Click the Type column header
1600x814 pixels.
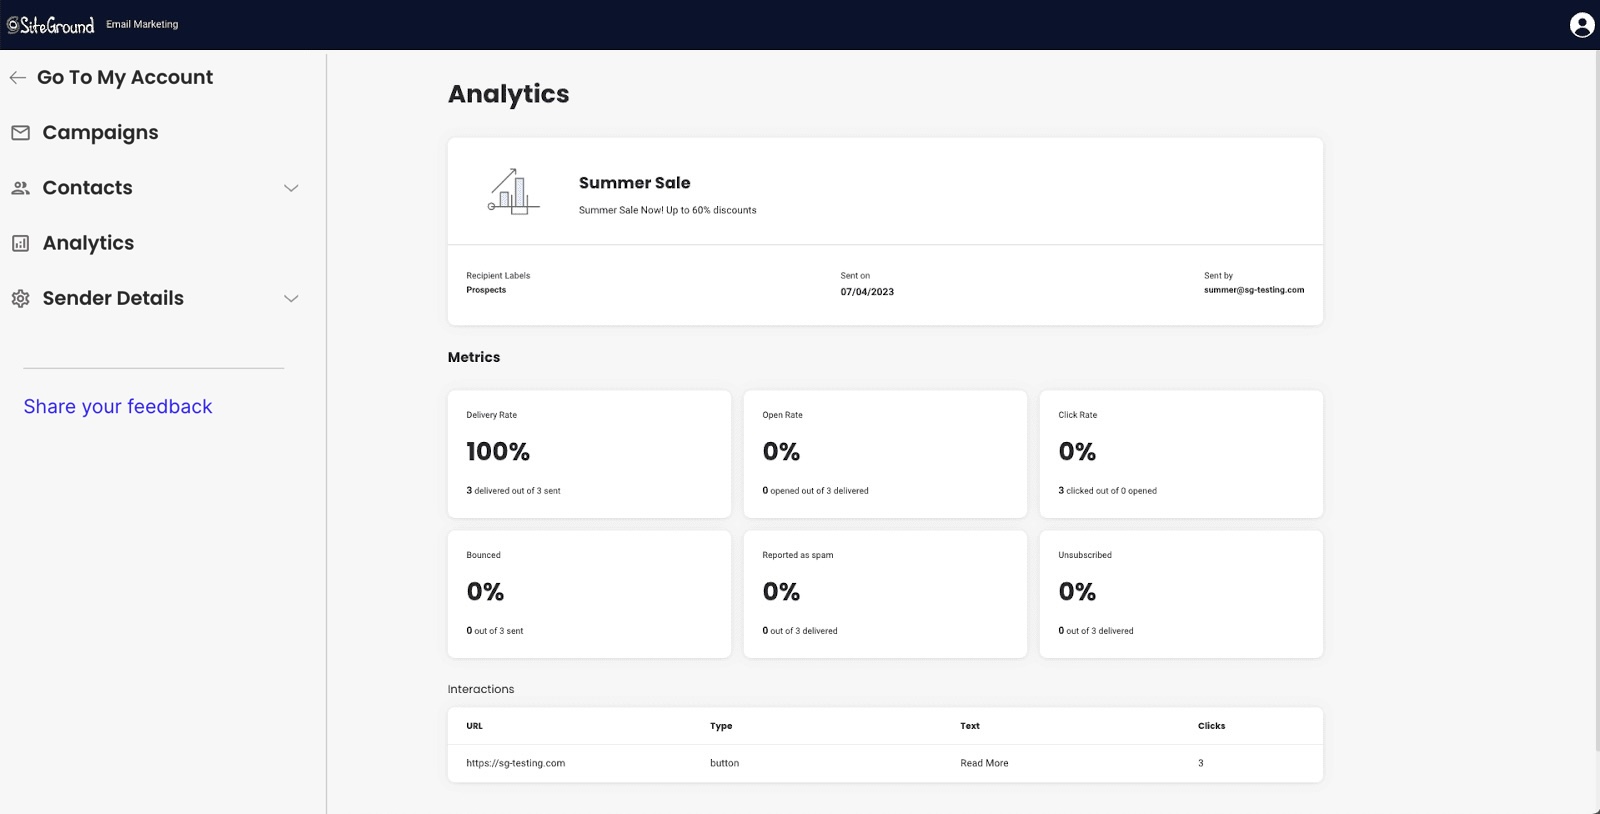(721, 726)
